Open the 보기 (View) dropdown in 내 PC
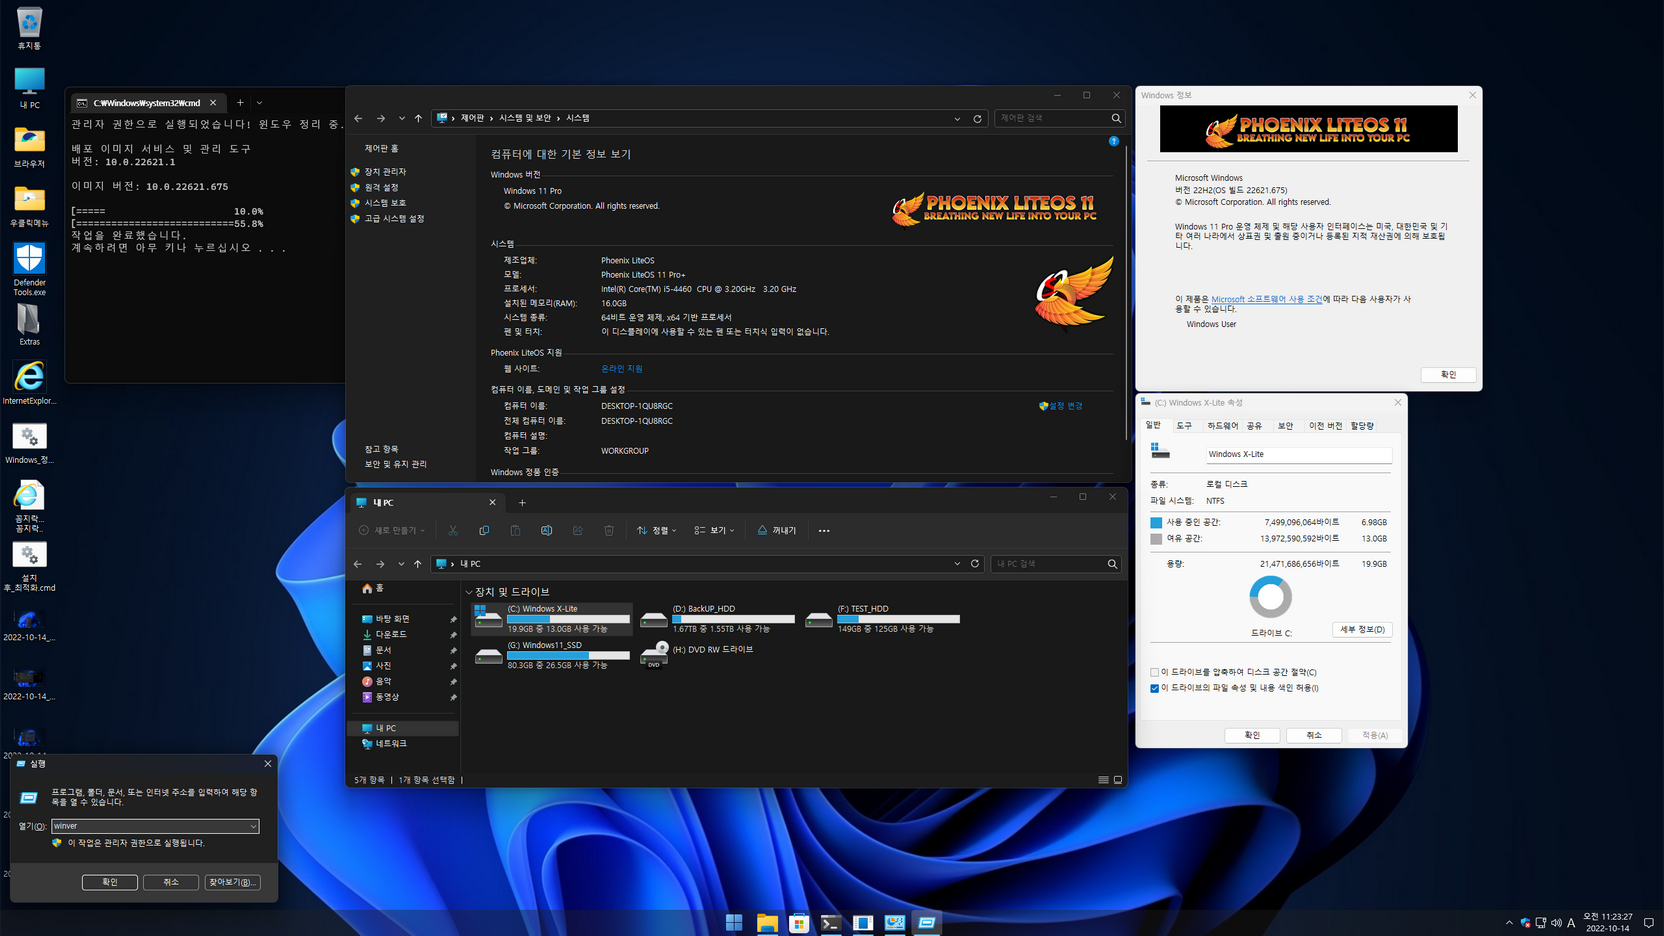This screenshot has height=936, width=1664. (x=714, y=531)
